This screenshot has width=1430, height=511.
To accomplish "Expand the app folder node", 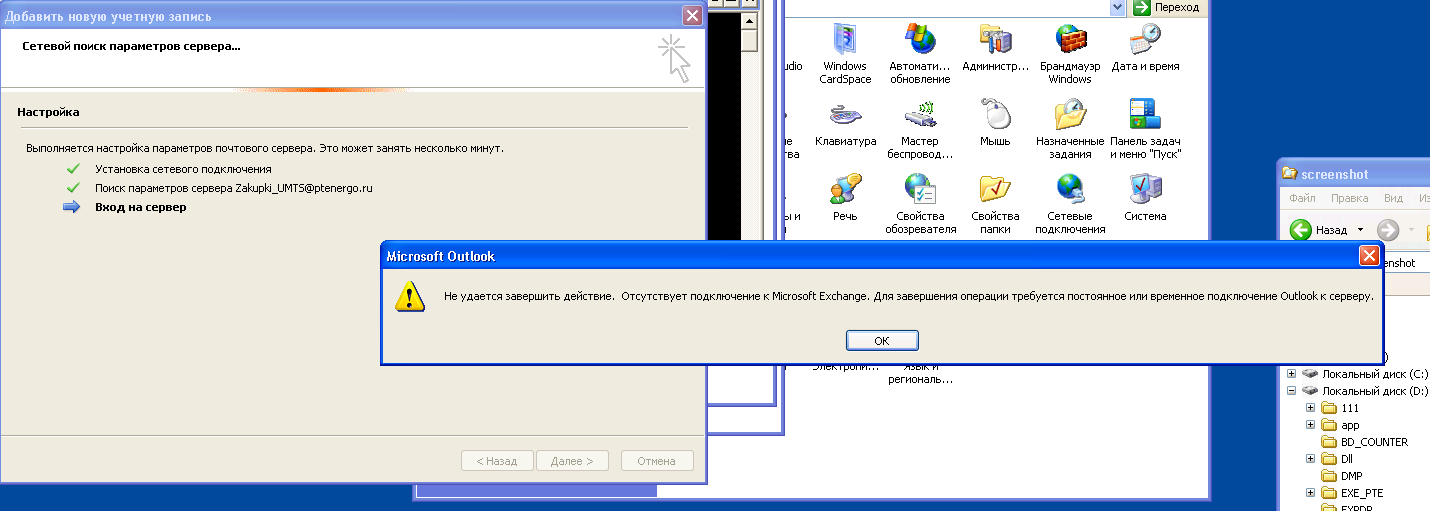I will (1311, 425).
